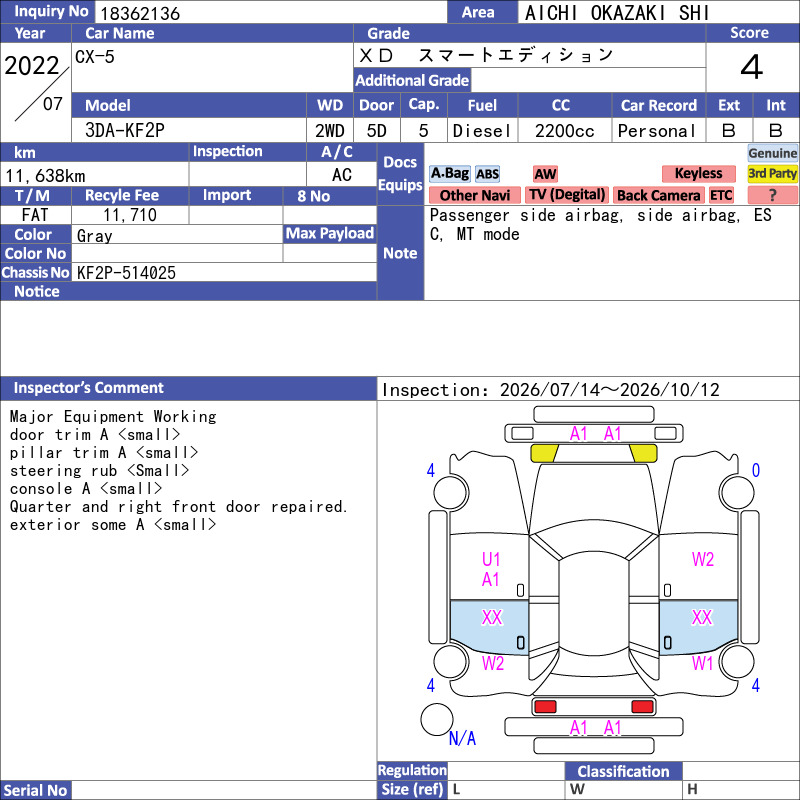
Task: Click the A-Bag equipment badge
Action: (x=449, y=173)
